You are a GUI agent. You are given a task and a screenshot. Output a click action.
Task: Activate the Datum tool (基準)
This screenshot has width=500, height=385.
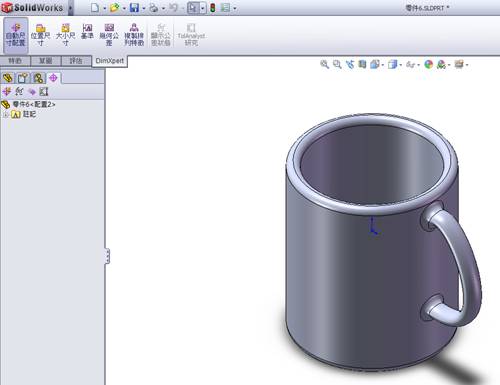coord(87,31)
